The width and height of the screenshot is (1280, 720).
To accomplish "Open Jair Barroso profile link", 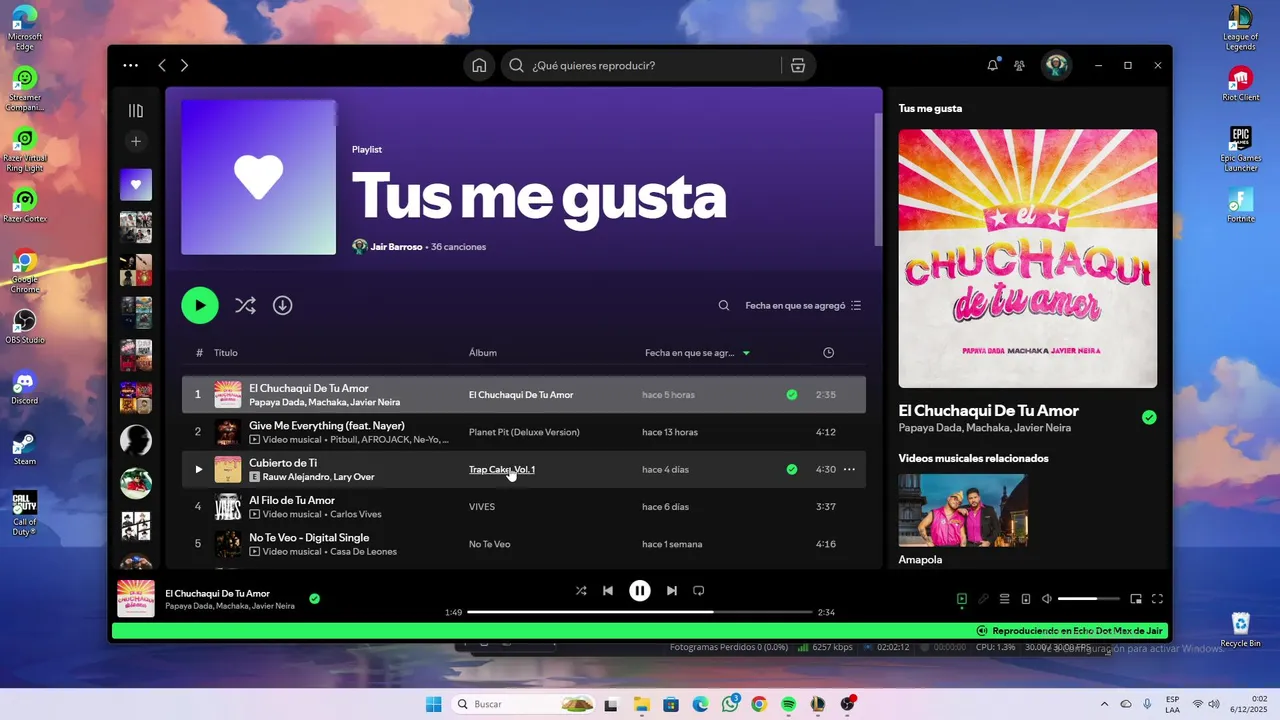I will [395, 247].
